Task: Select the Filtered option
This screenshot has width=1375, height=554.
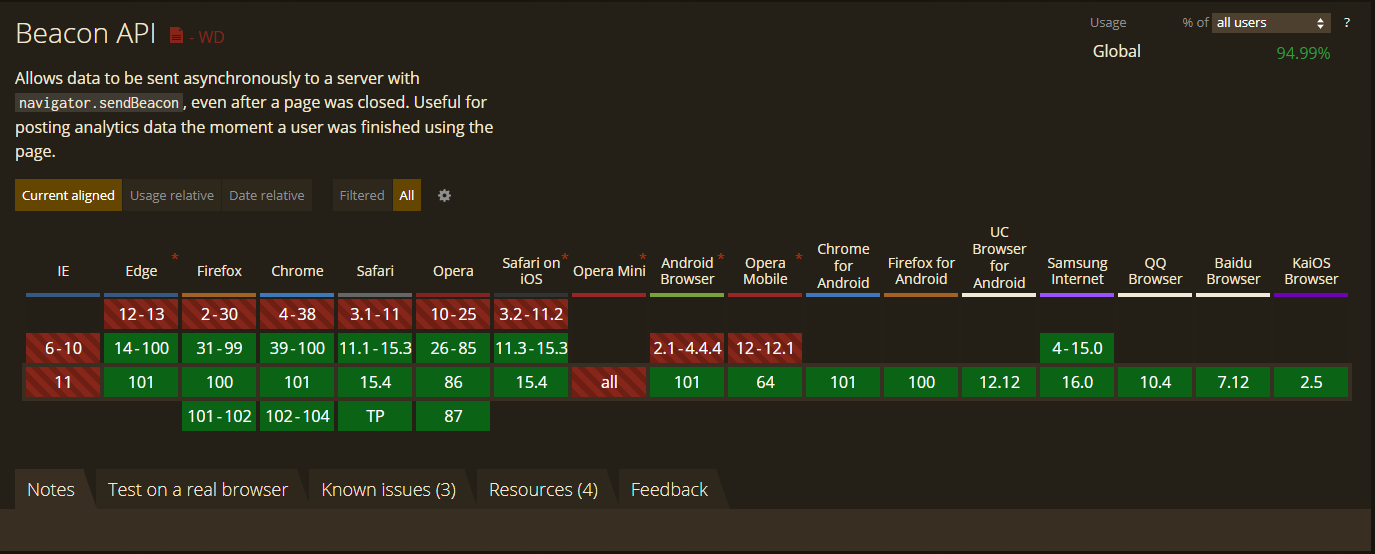Action: coord(362,195)
